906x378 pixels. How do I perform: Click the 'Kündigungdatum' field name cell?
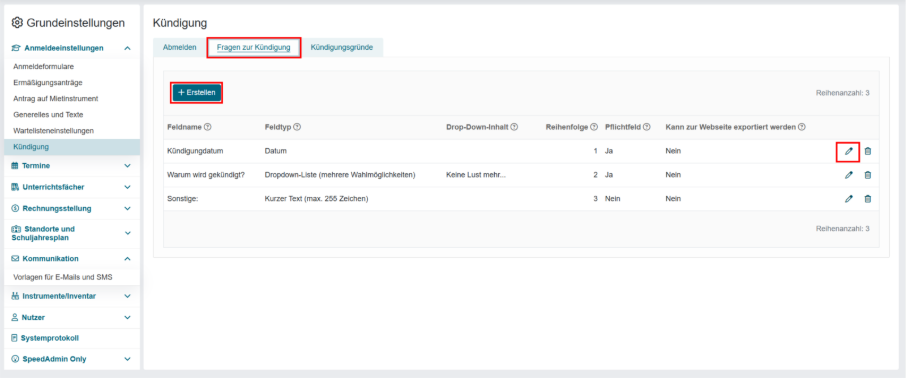point(195,151)
